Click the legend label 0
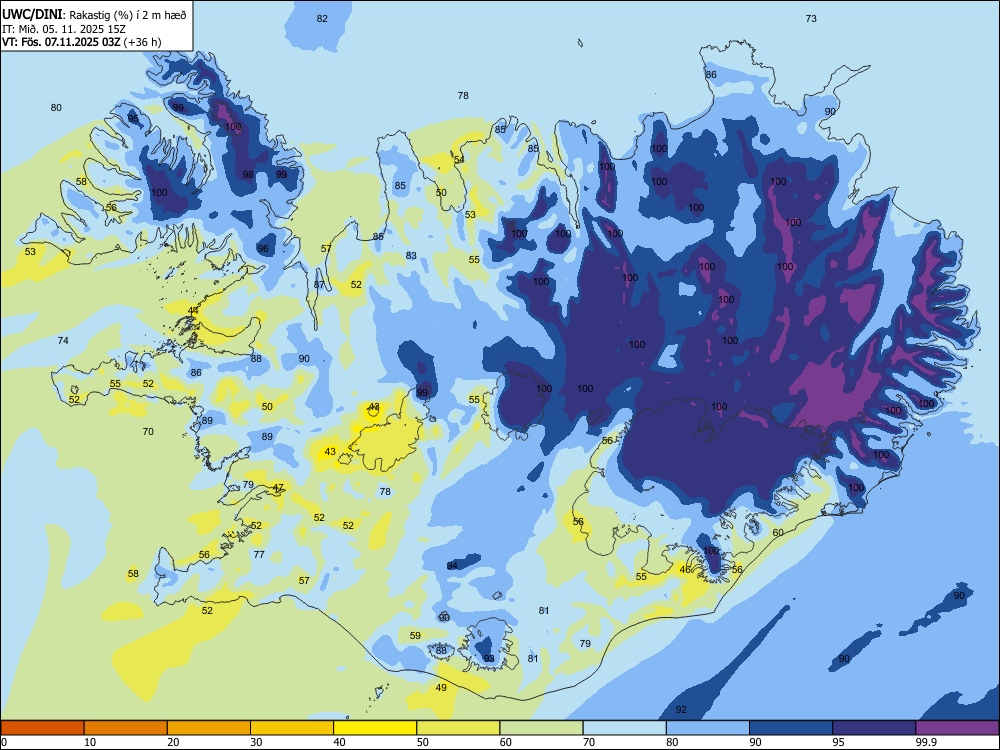This screenshot has width=1000, height=750. click(4, 742)
